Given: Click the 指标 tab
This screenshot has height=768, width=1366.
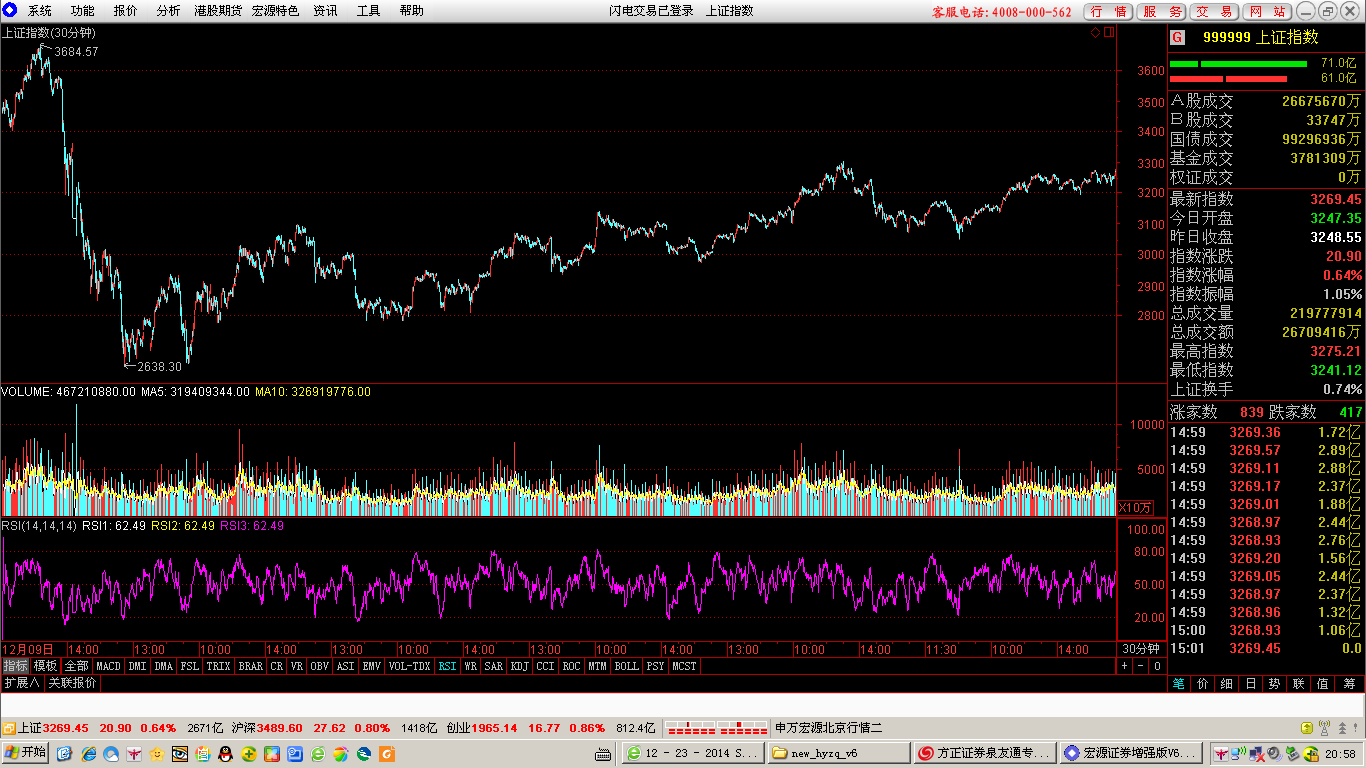Looking at the screenshot, I should [x=15, y=666].
